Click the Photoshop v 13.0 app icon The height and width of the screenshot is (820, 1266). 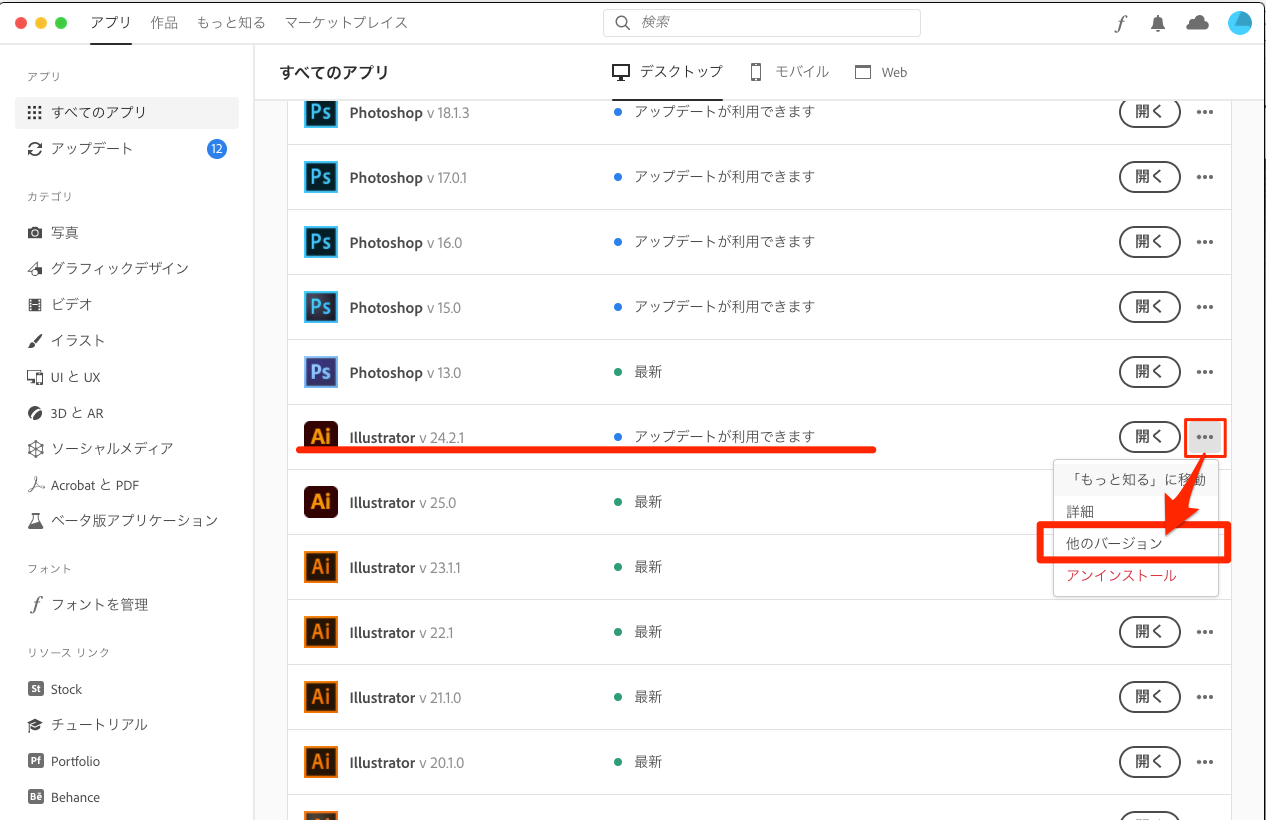click(x=320, y=372)
